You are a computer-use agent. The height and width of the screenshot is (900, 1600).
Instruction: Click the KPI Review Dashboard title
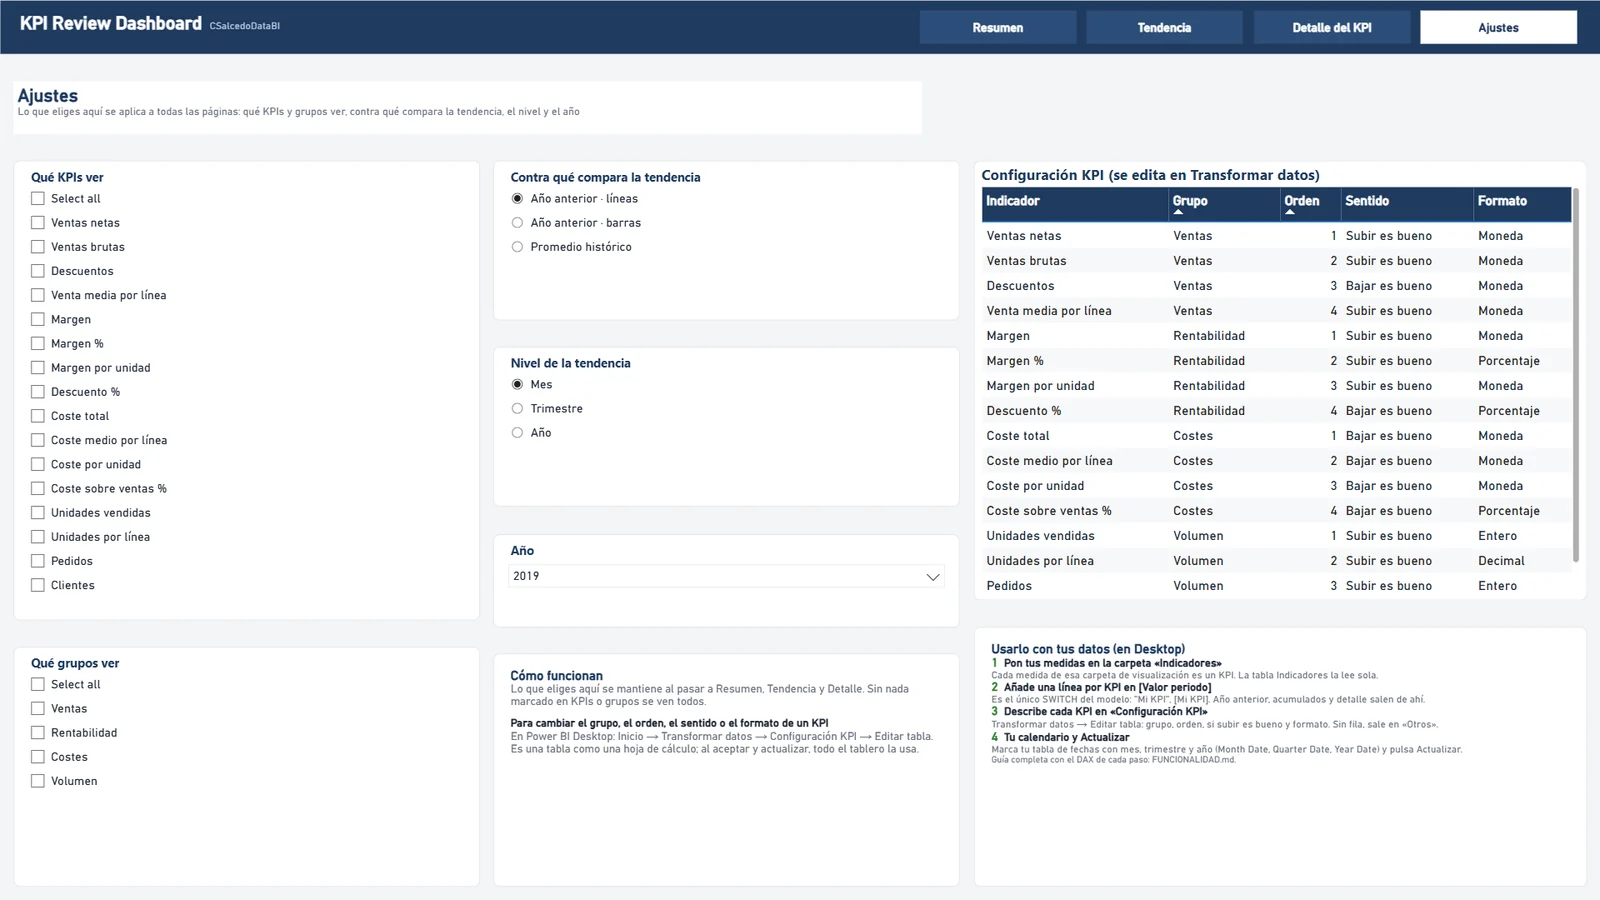point(110,23)
